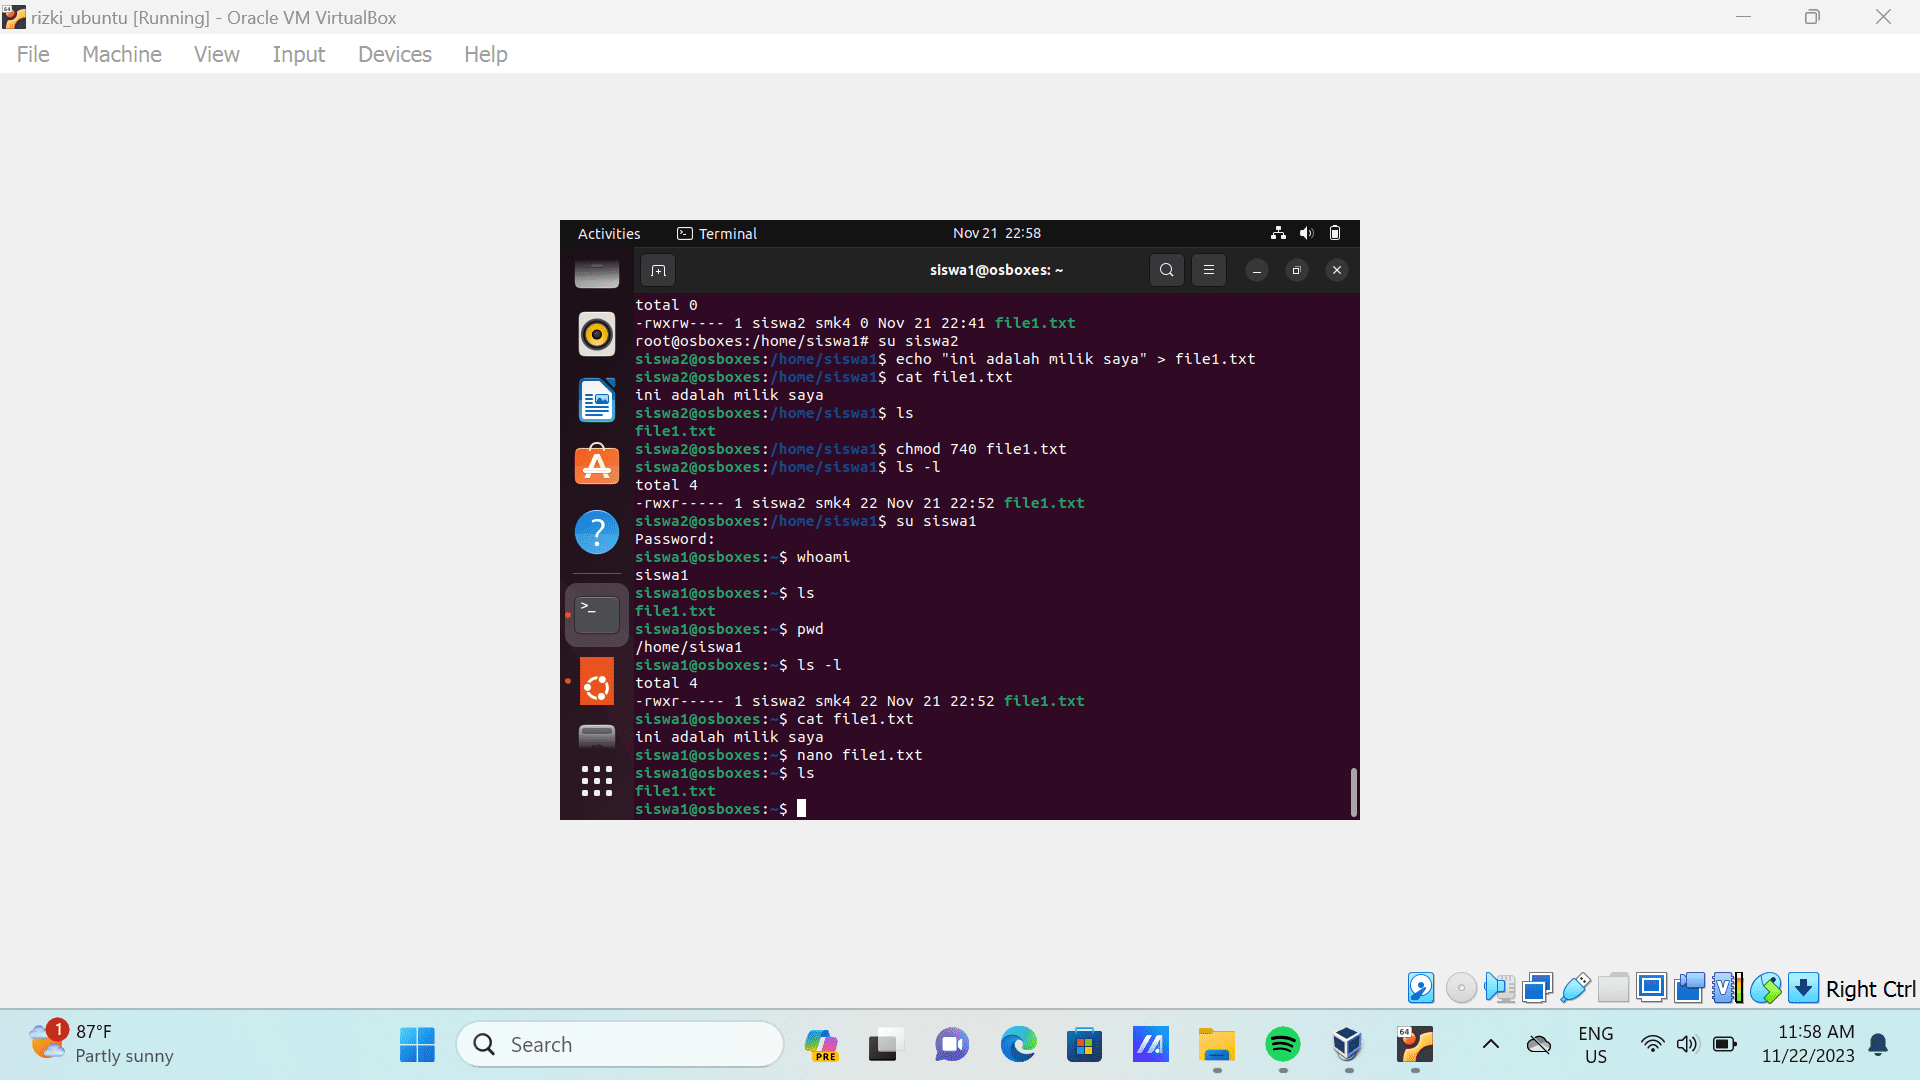Click the terminal scrollbar
The width and height of the screenshot is (1920, 1080).
pos(1353,792)
